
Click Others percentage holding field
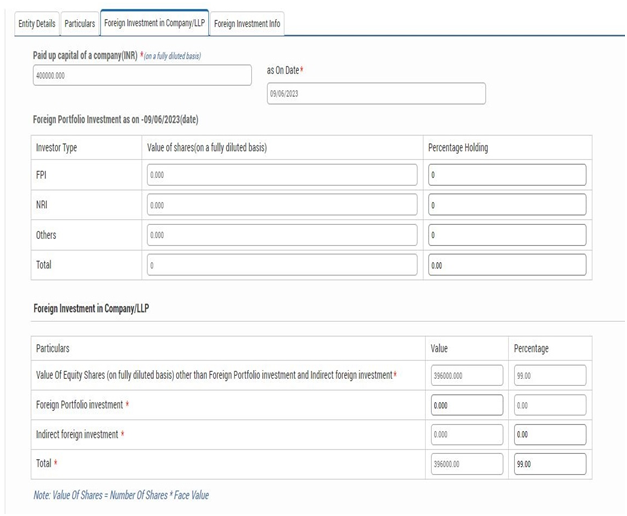(506, 235)
